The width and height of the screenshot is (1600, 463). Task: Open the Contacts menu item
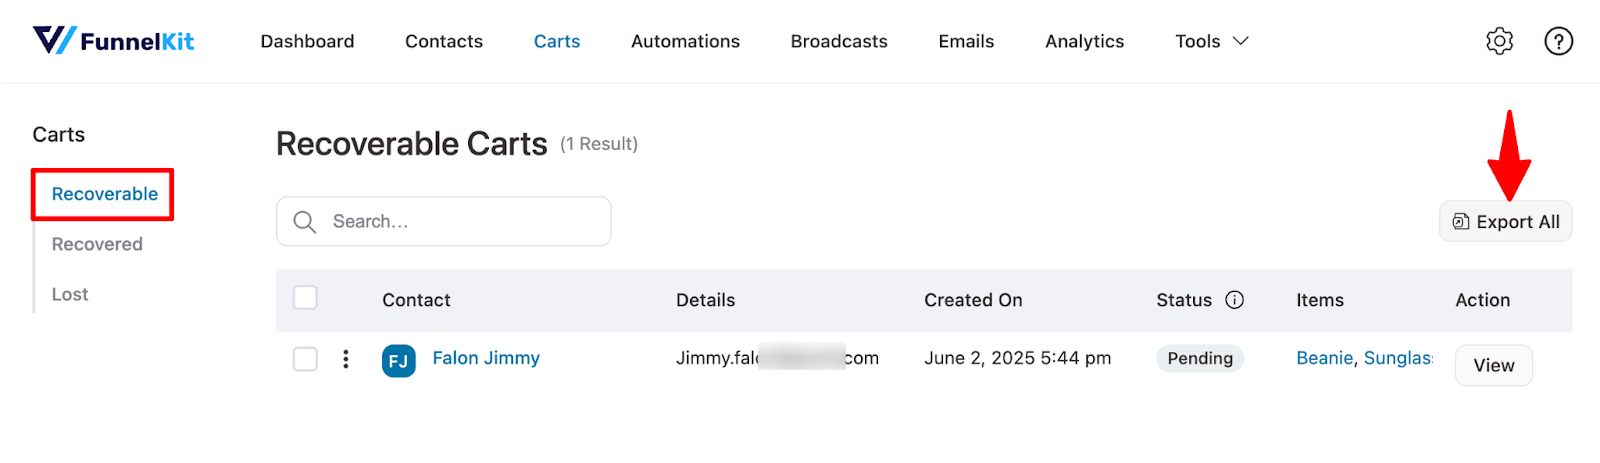click(444, 41)
